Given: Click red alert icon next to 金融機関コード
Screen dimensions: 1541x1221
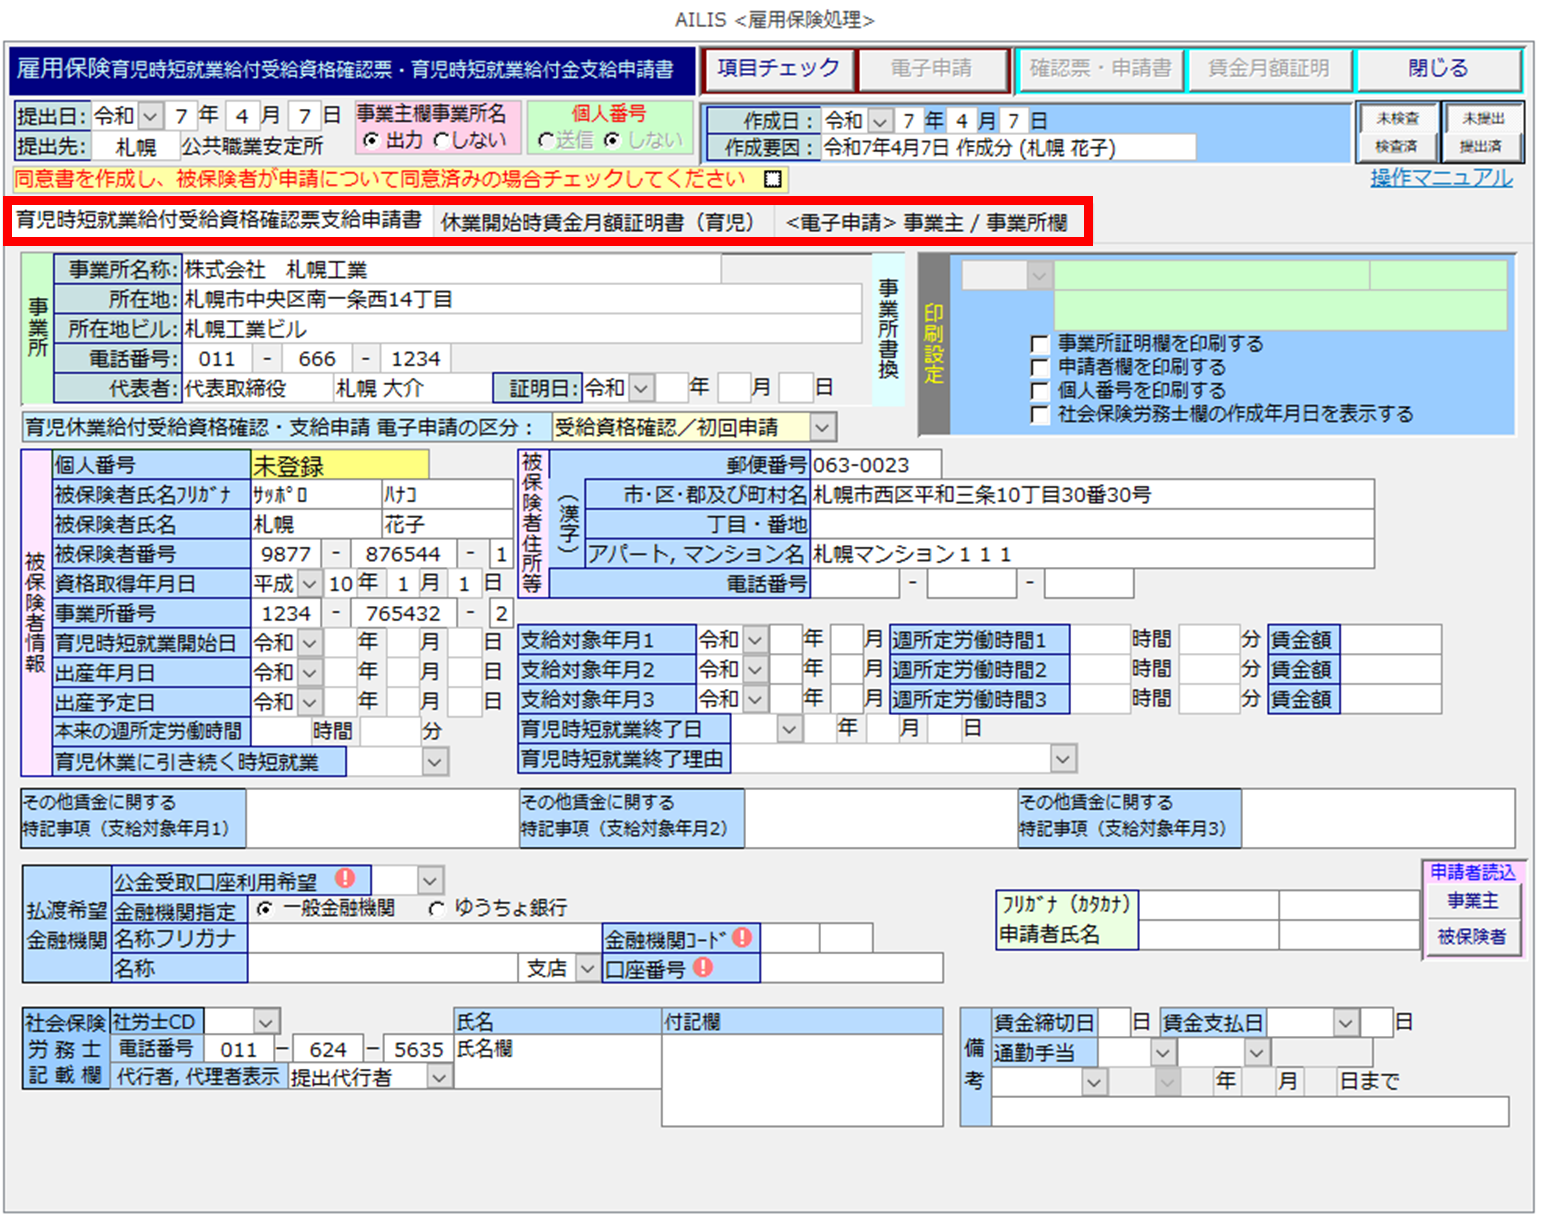Looking at the screenshot, I should [742, 937].
